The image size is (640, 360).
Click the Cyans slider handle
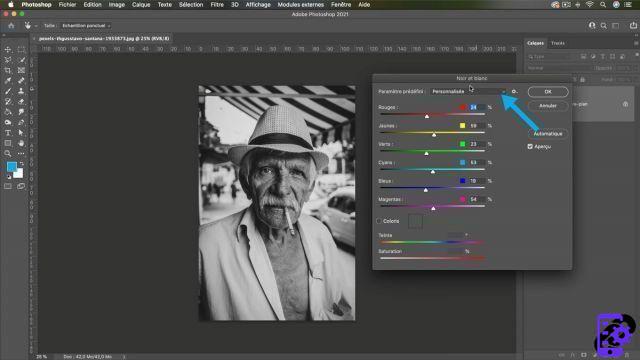[433, 171]
